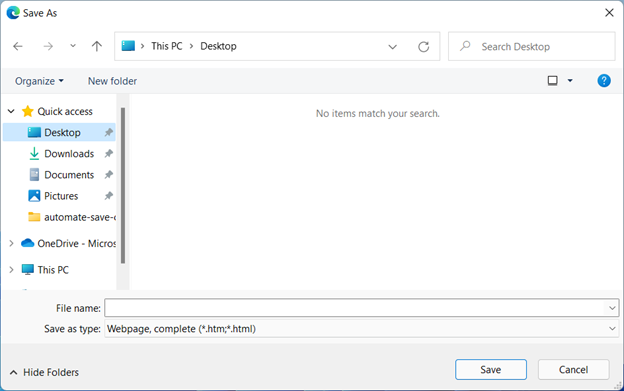Click the Downloads arrow icon
The image size is (624, 391).
pos(34,154)
